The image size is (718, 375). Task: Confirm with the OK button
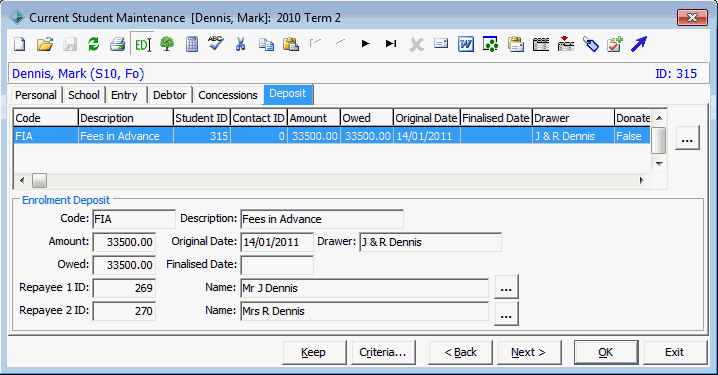[x=606, y=352]
